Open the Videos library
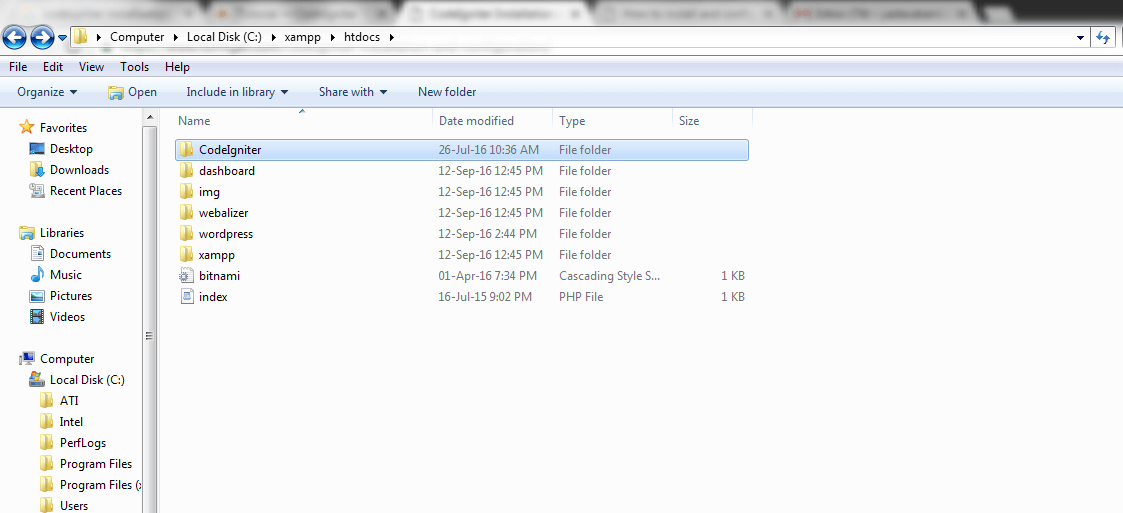 pyautogui.click(x=57, y=317)
